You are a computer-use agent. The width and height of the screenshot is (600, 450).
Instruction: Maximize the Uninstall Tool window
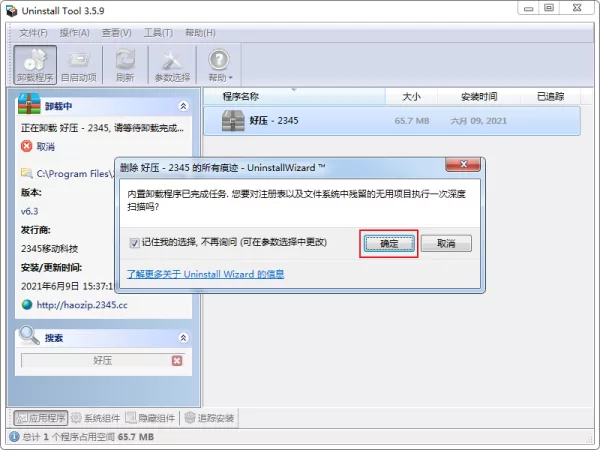(x=549, y=8)
